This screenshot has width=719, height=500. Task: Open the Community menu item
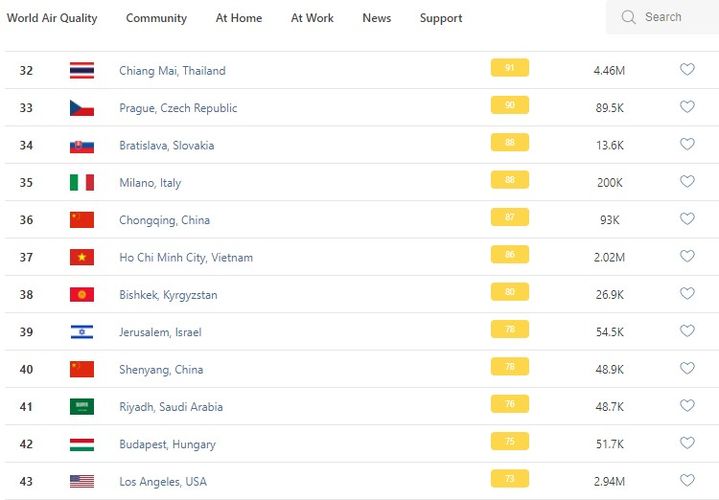pos(156,18)
